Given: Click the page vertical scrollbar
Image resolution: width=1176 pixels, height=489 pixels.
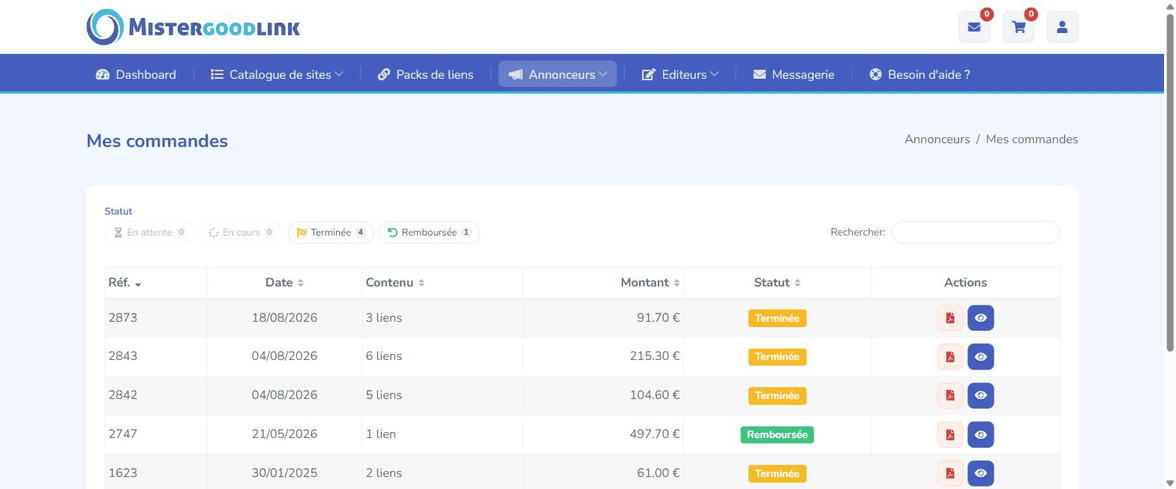Looking at the screenshot, I should click(x=1169, y=180).
